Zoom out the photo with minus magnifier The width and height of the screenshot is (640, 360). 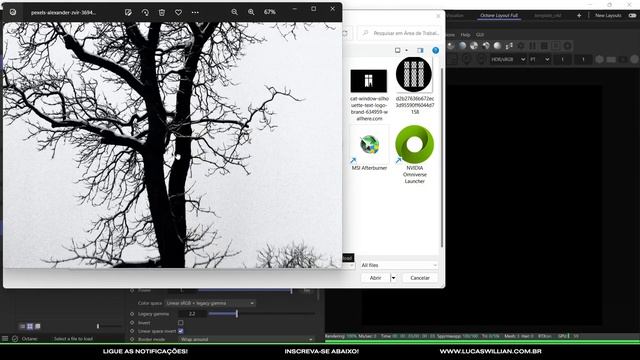[234, 12]
